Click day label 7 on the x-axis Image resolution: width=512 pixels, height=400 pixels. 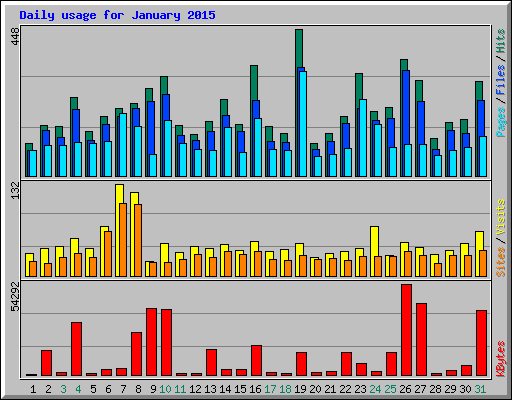tap(123, 389)
